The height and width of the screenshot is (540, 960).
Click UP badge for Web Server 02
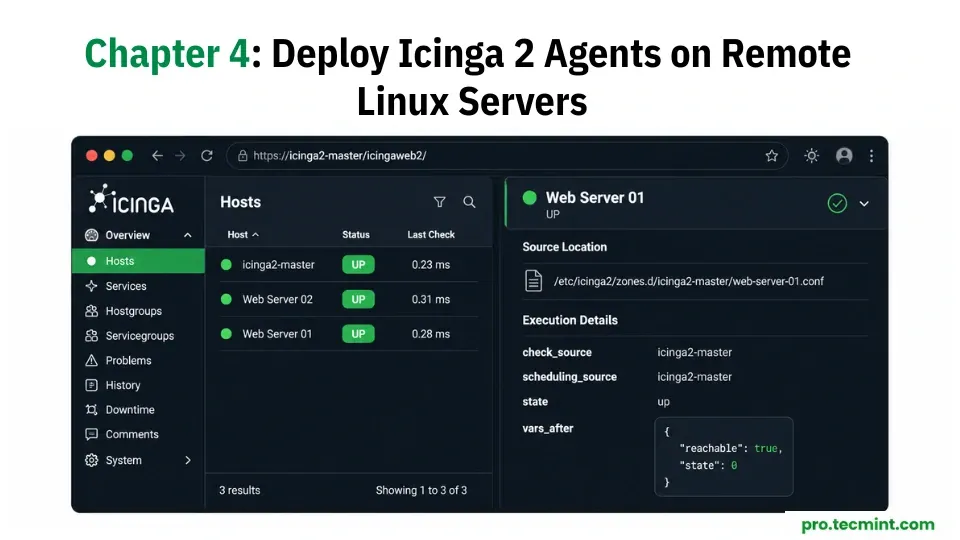358,299
